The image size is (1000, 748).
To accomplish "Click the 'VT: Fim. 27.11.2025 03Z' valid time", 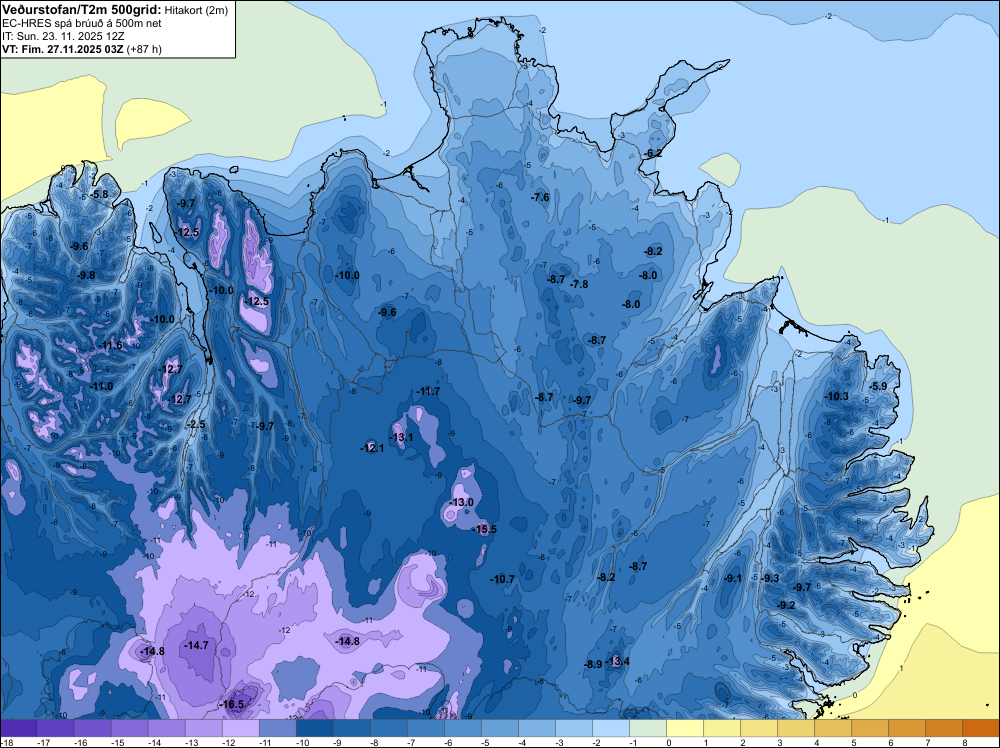I will coord(63,49).
